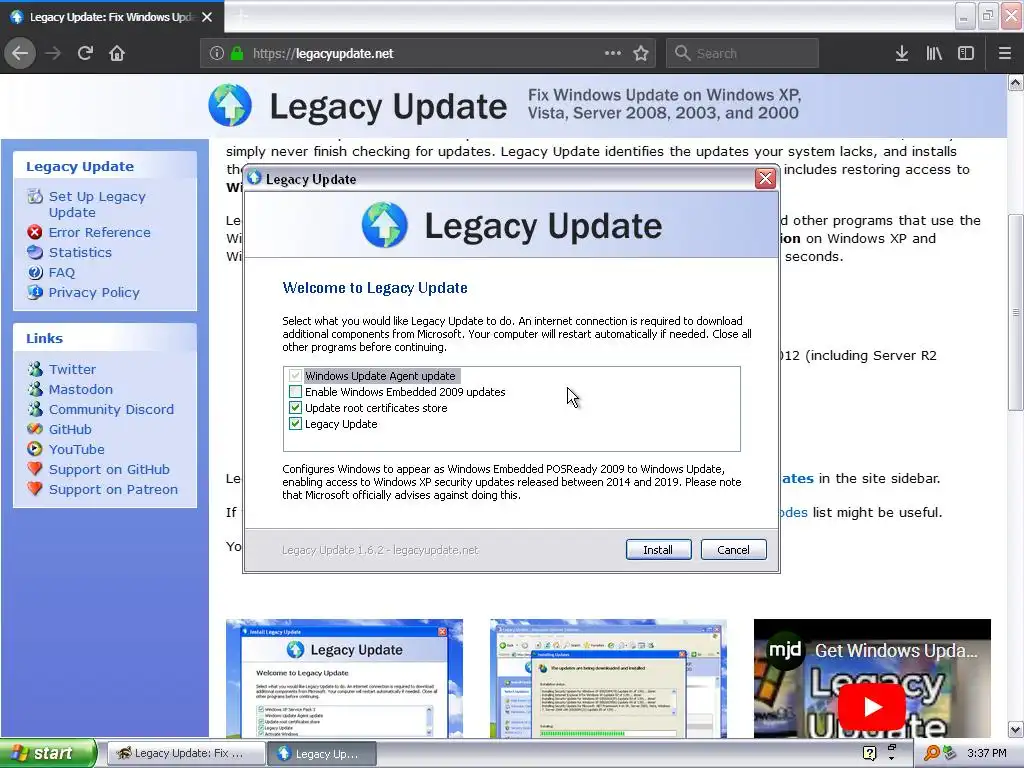Viewport: 1024px width, 768px height.
Task: Open the Firefox library icon
Action: tap(934, 53)
